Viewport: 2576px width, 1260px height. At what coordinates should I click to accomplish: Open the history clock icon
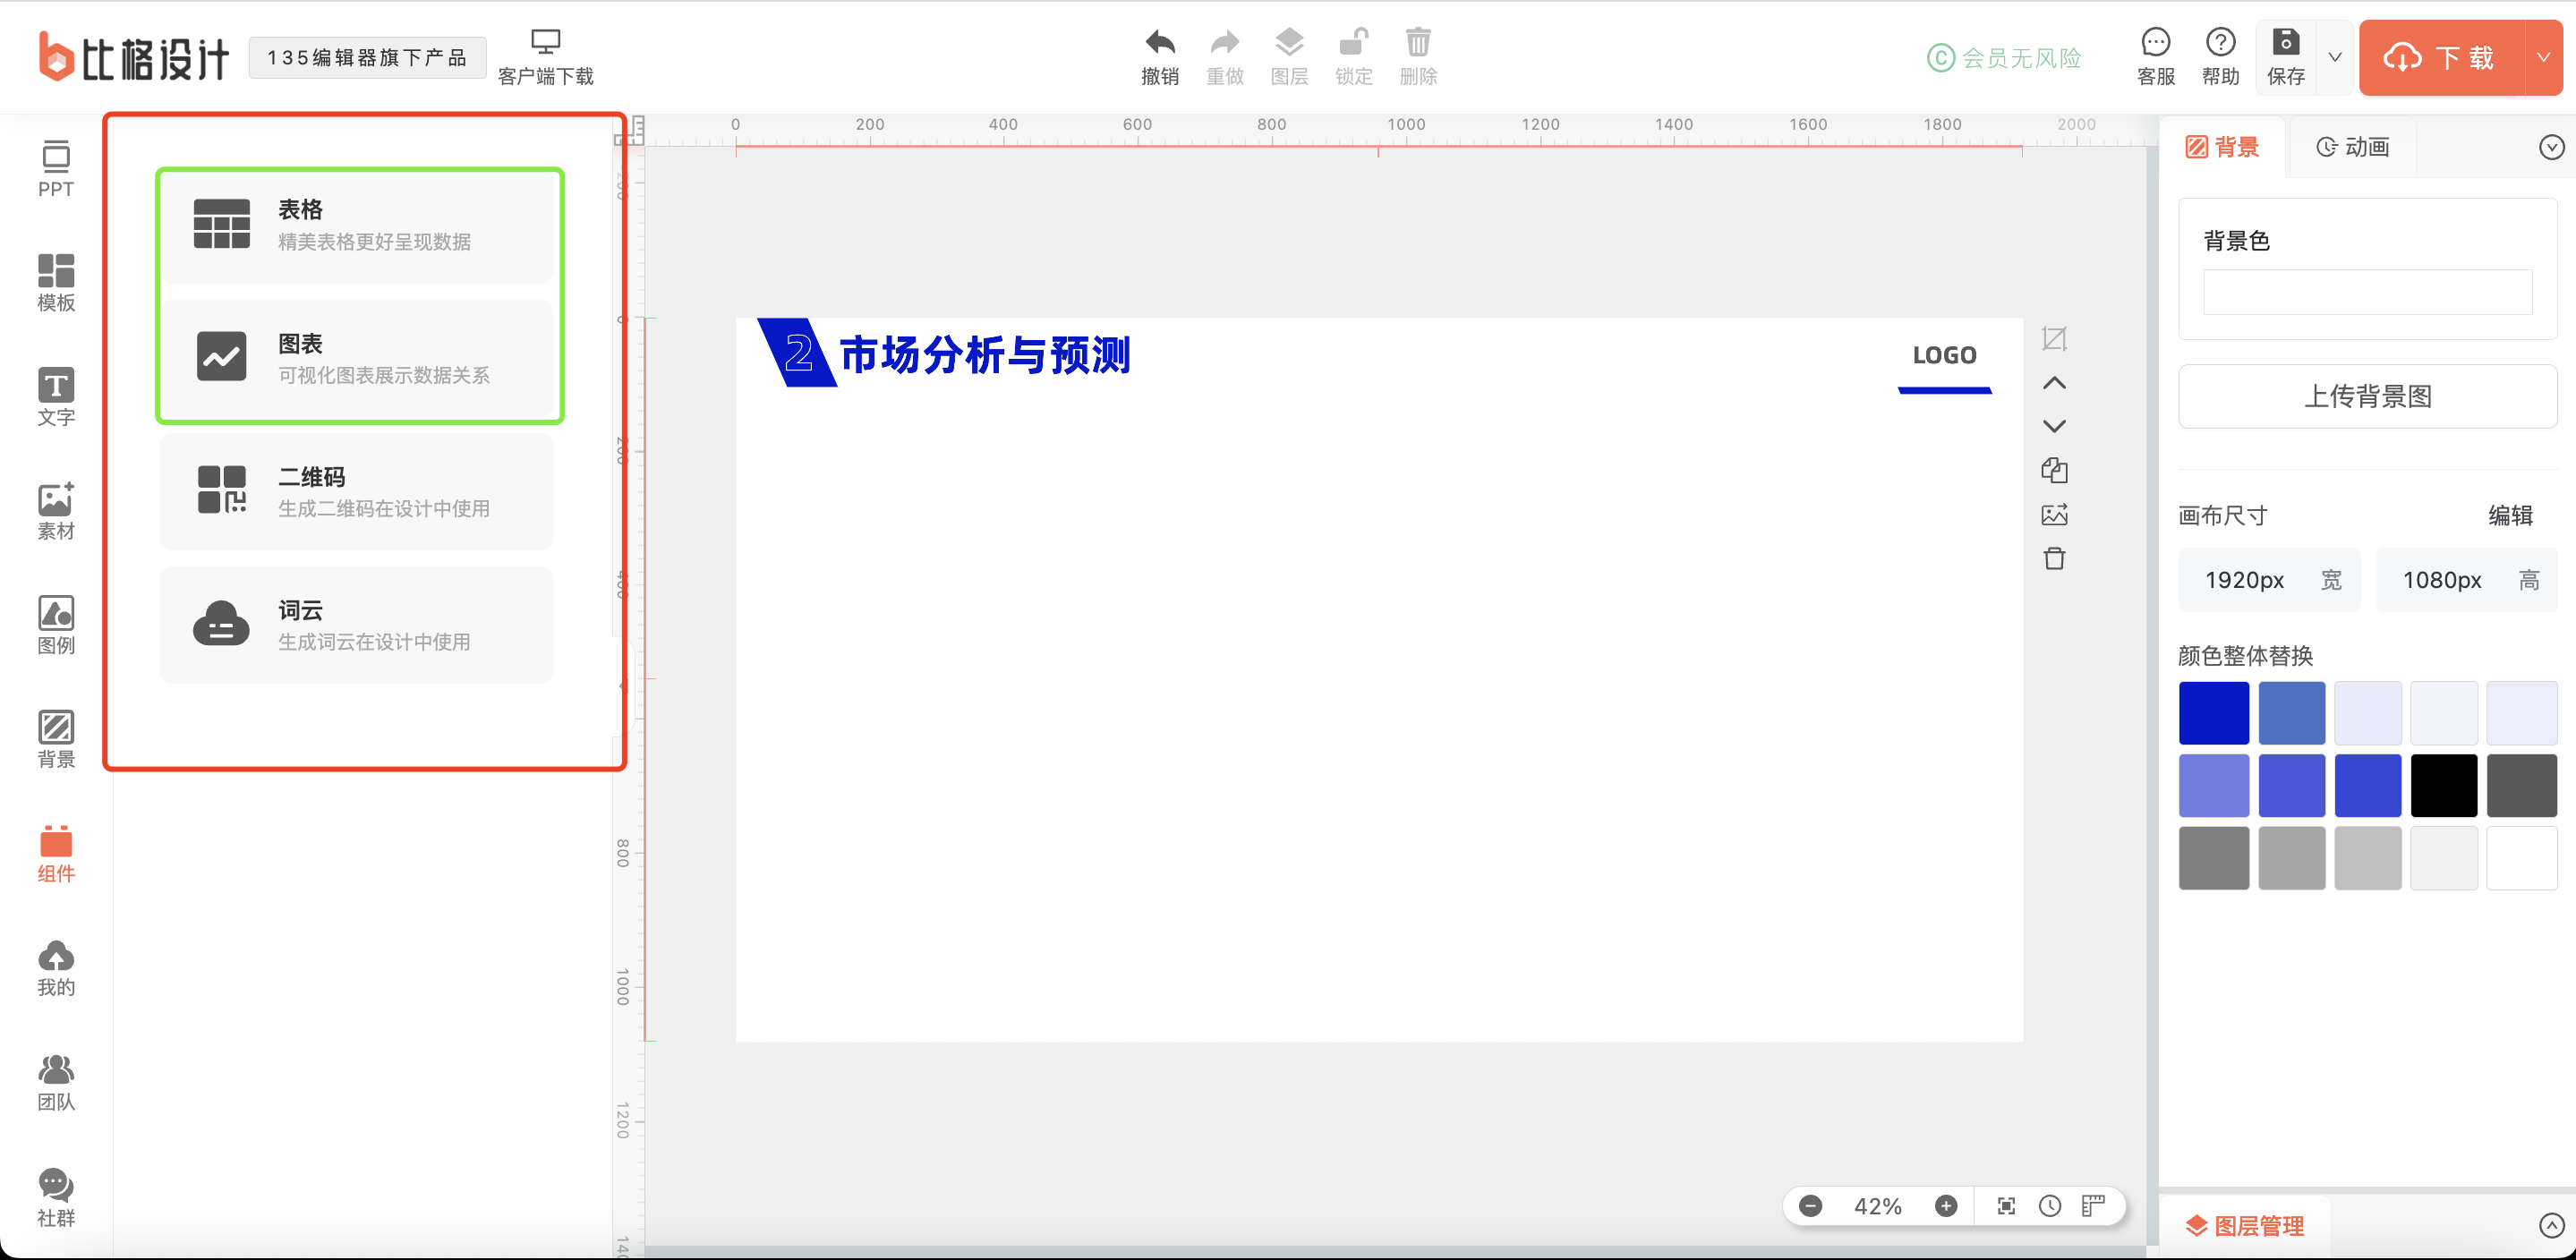click(2050, 1206)
